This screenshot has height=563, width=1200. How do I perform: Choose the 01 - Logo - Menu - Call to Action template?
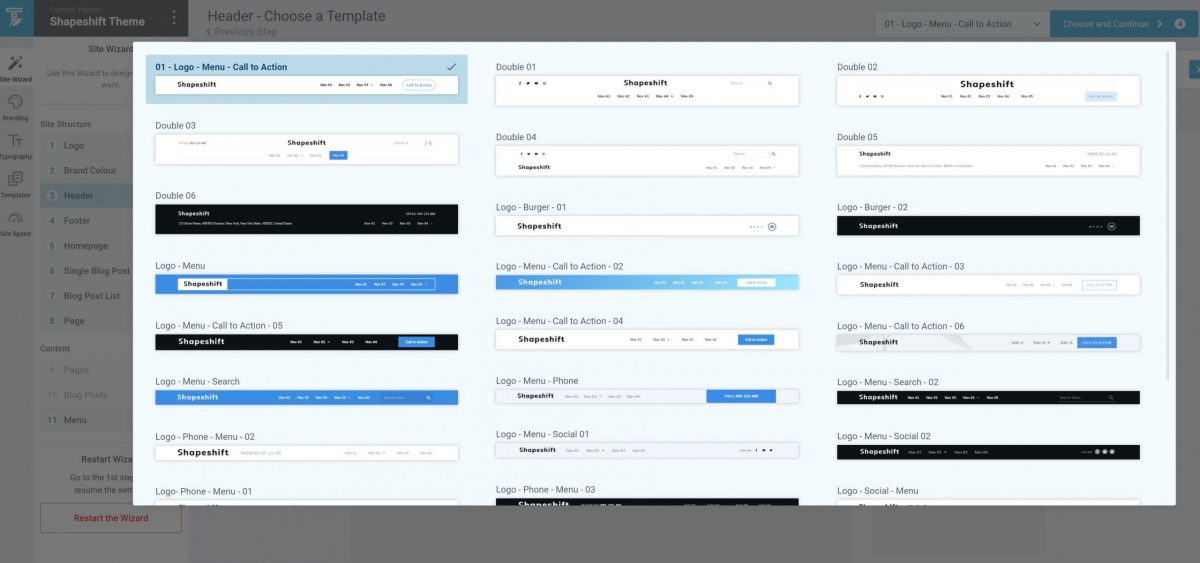click(x=307, y=79)
